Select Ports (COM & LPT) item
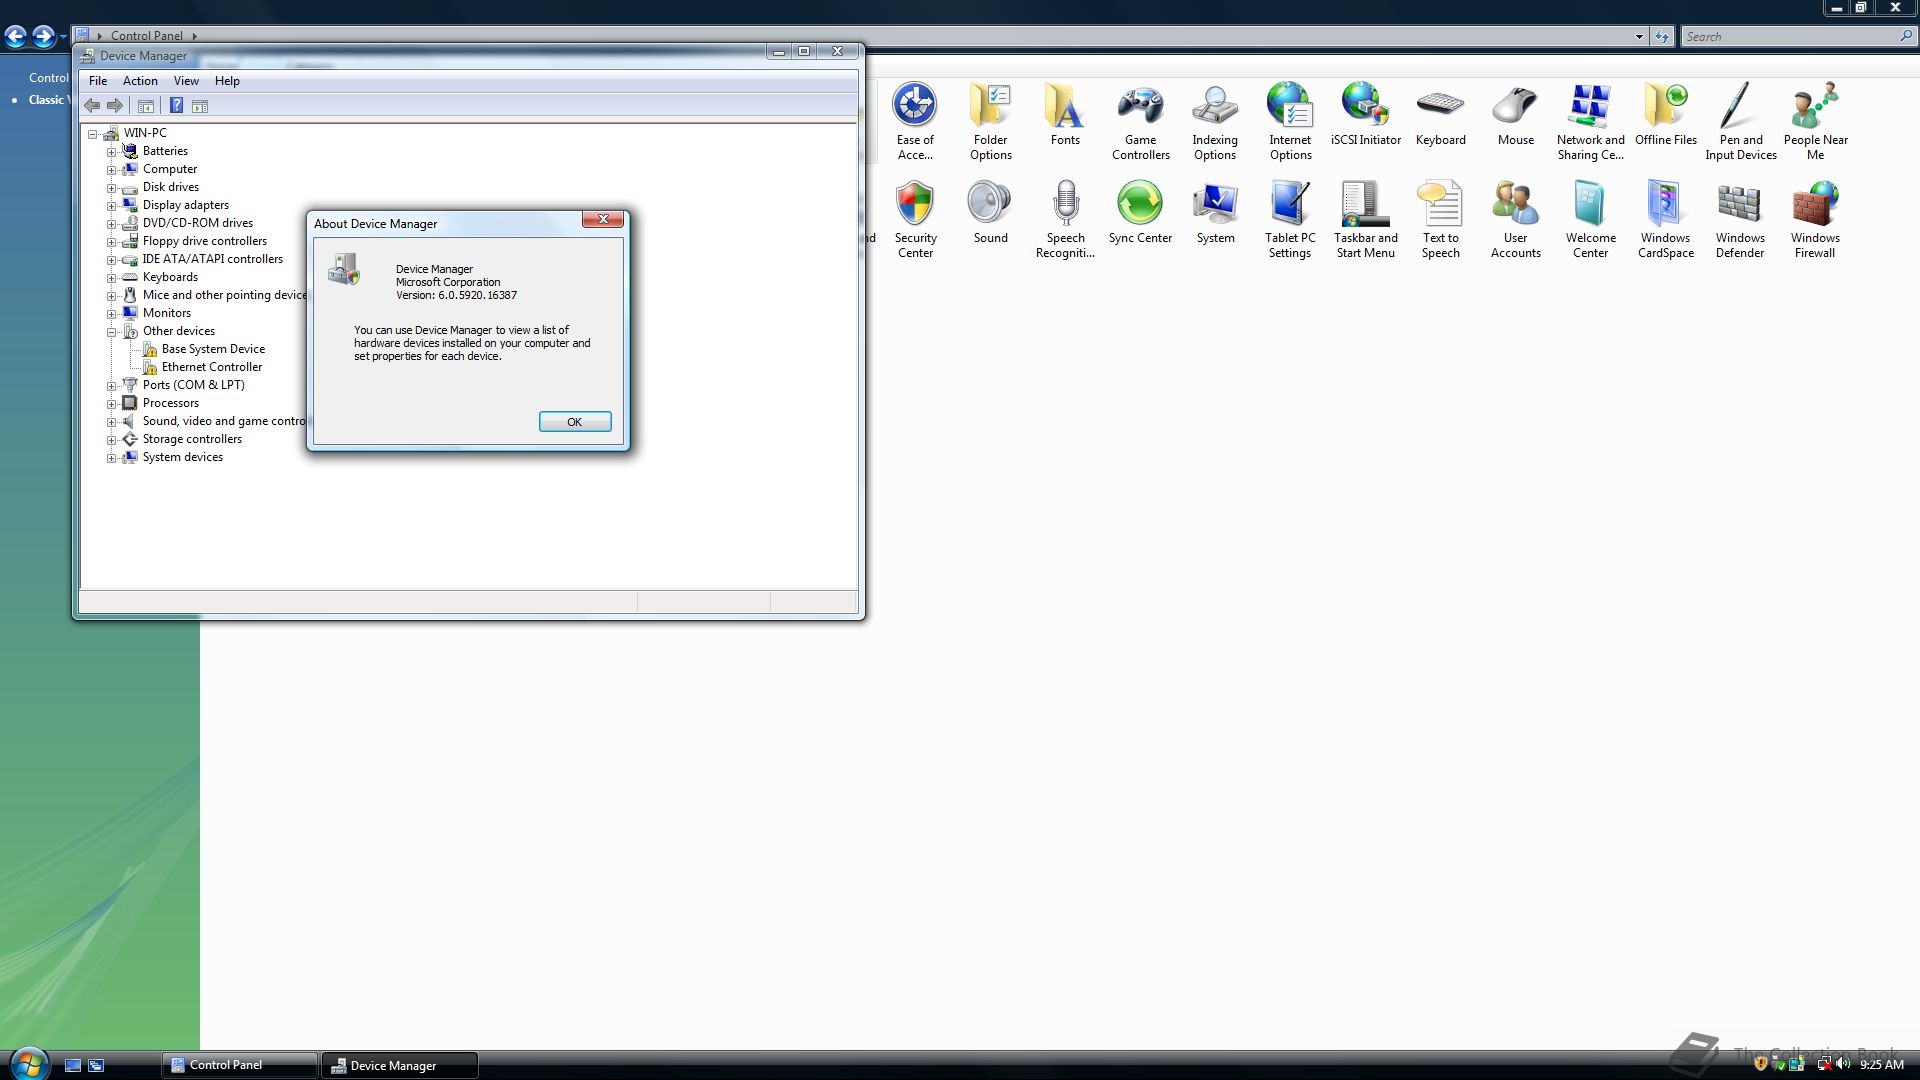 193,385
